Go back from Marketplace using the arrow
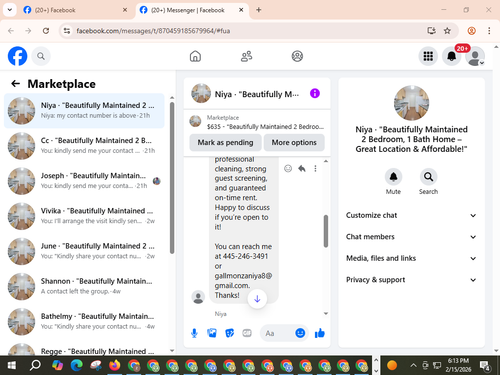The width and height of the screenshot is (500, 375). (15, 83)
